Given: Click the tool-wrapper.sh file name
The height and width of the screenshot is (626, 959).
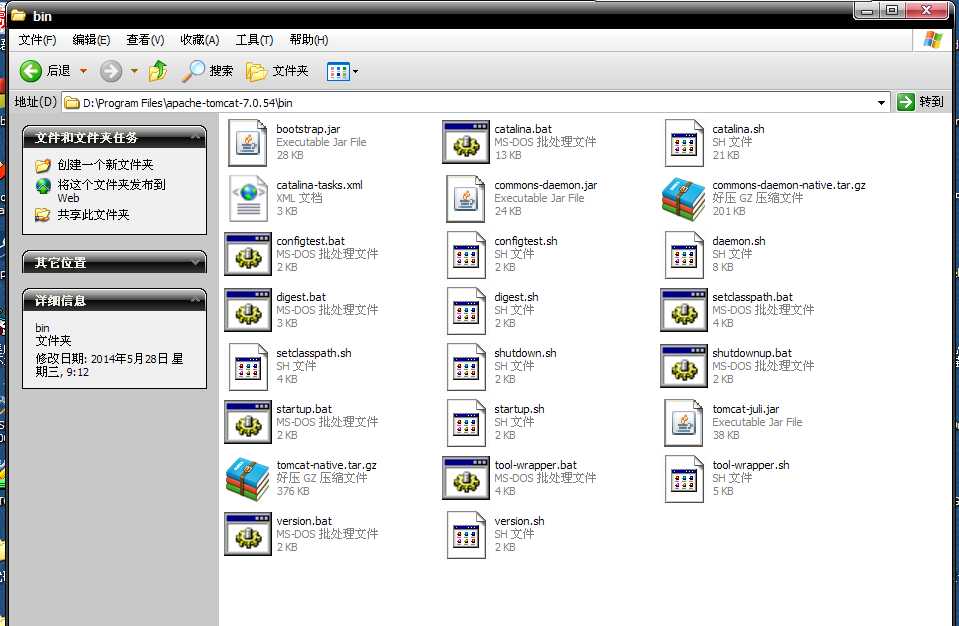Looking at the screenshot, I should tap(751, 465).
